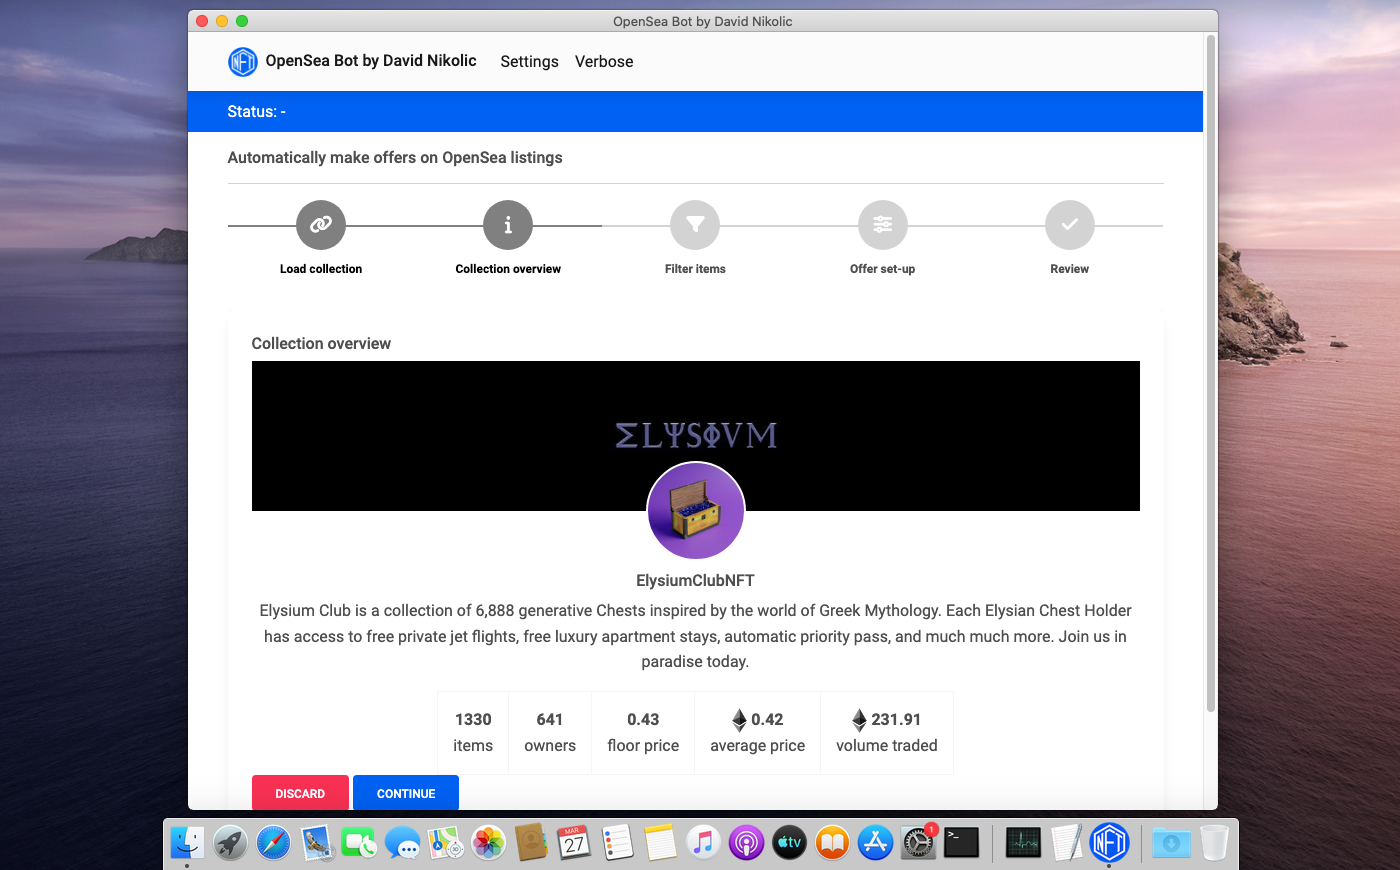Click the Filter items step label

(x=695, y=269)
